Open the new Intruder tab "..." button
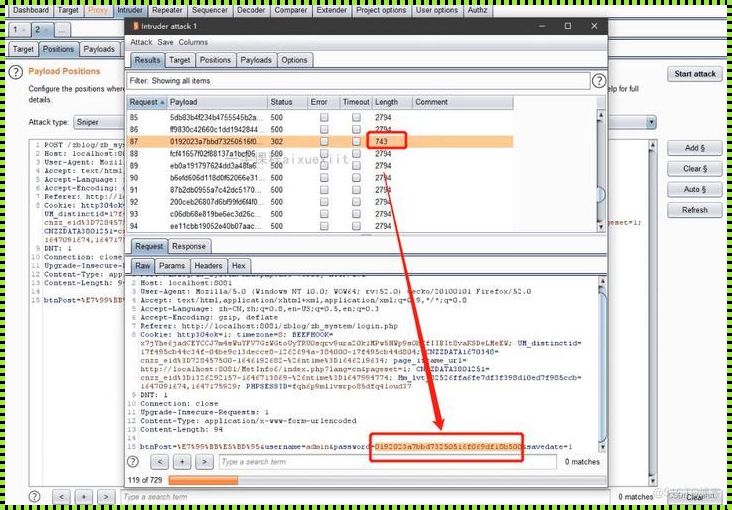The image size is (732, 510). coord(63,30)
